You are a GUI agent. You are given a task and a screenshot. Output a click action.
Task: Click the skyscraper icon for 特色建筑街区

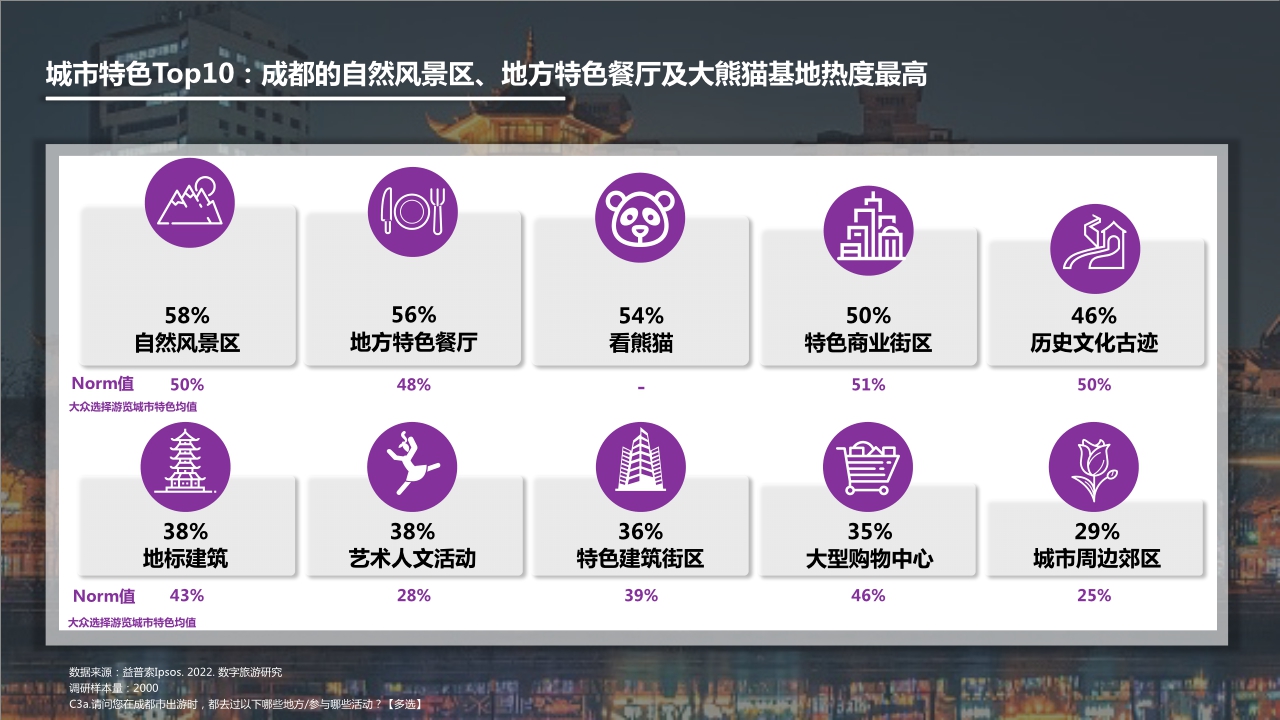(642, 466)
